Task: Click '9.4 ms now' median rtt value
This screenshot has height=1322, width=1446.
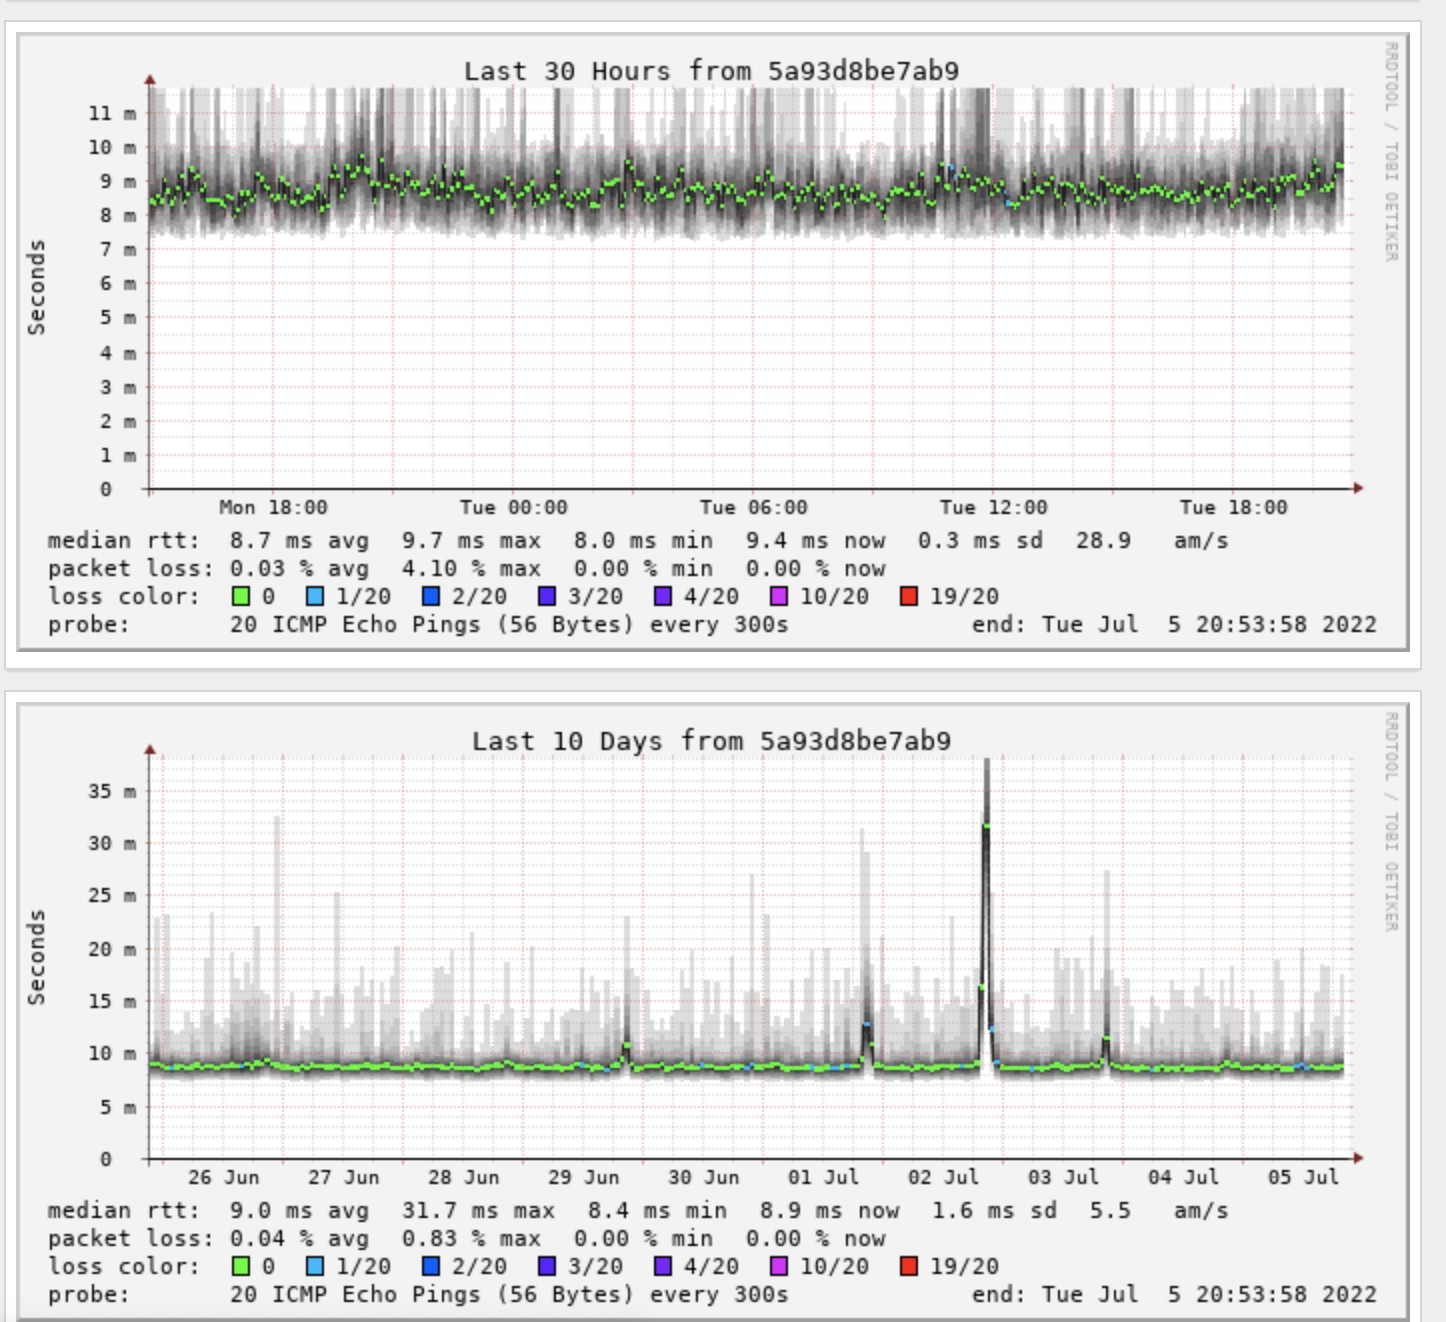Action: [x=815, y=541]
